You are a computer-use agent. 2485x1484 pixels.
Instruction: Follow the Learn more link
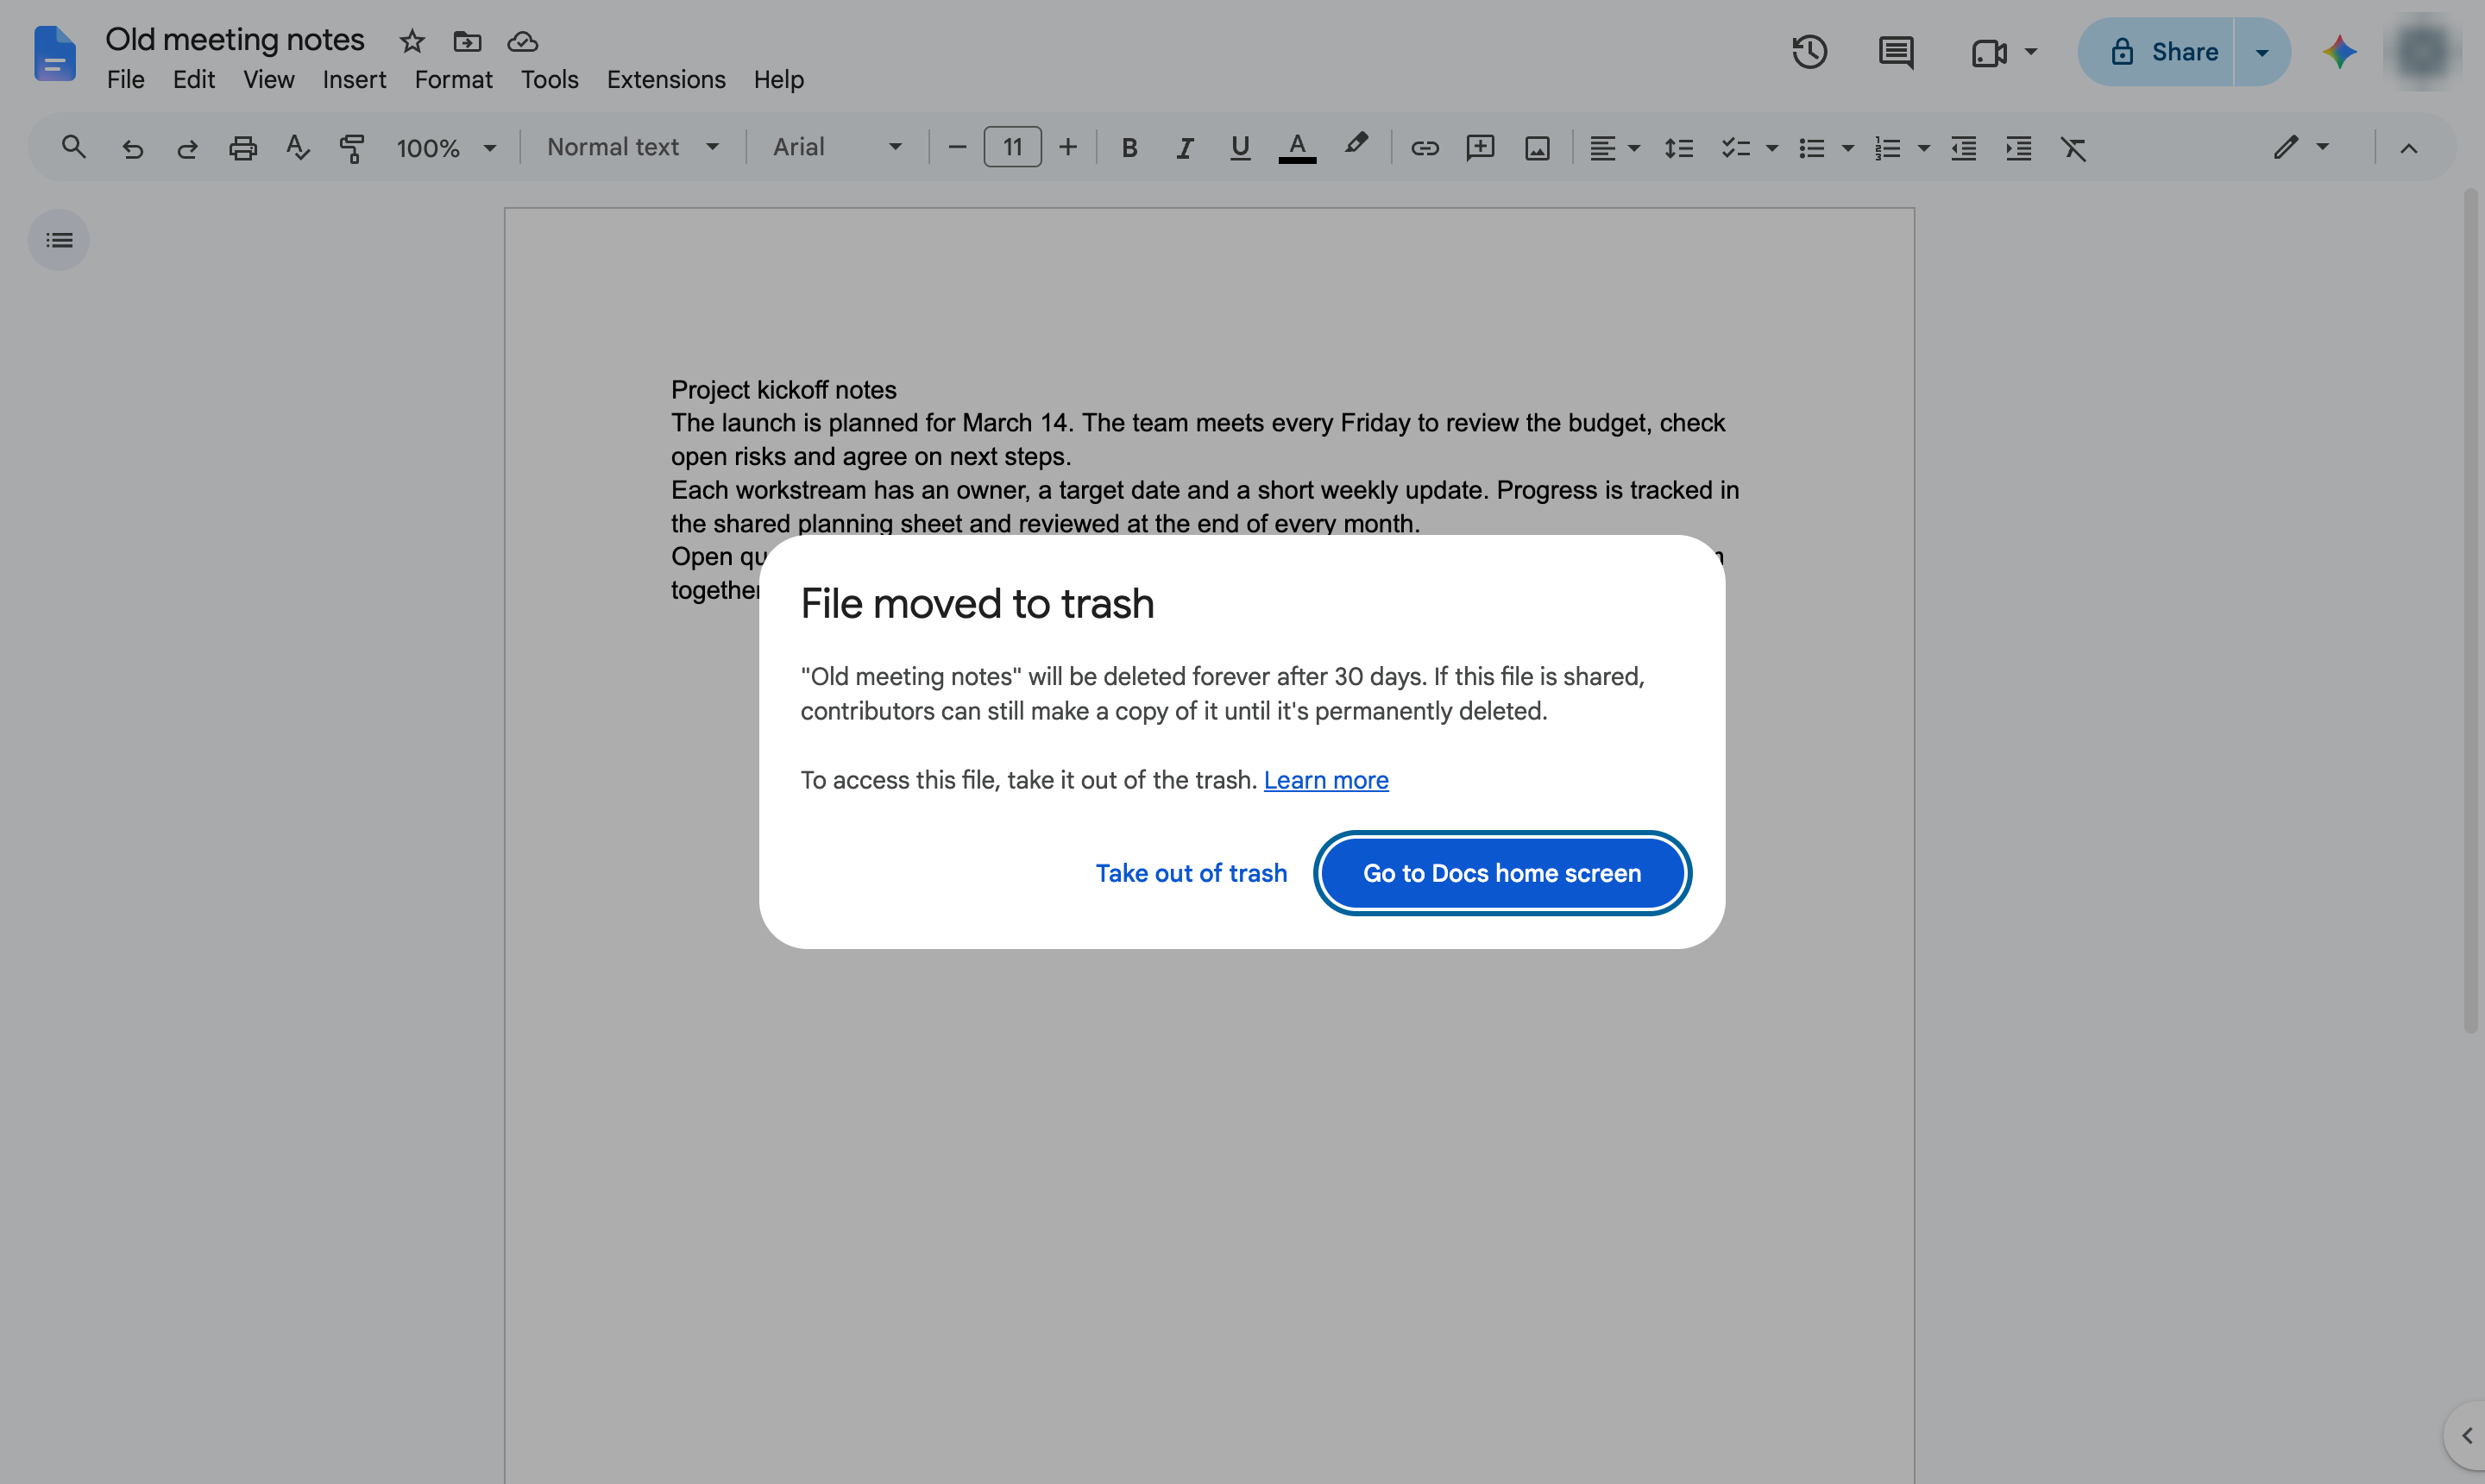pos(1326,780)
